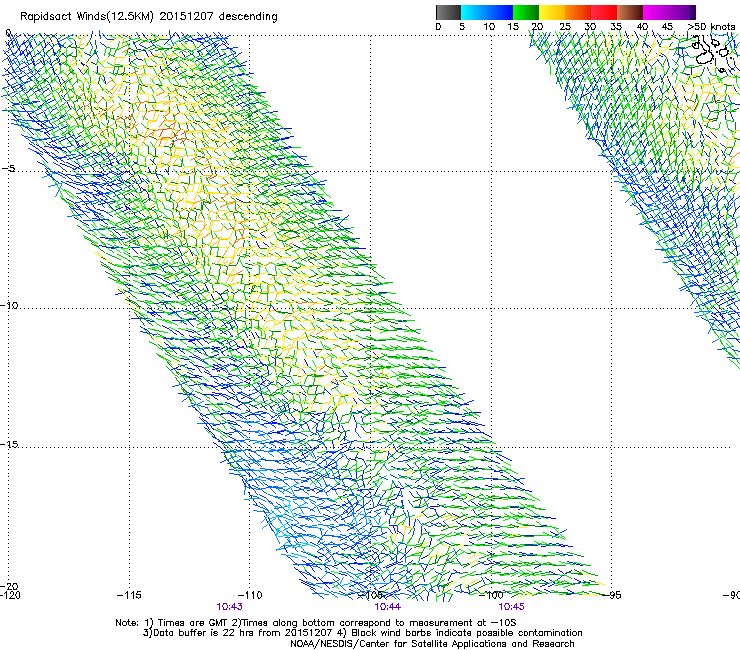Click the latitude label -15

point(9,444)
